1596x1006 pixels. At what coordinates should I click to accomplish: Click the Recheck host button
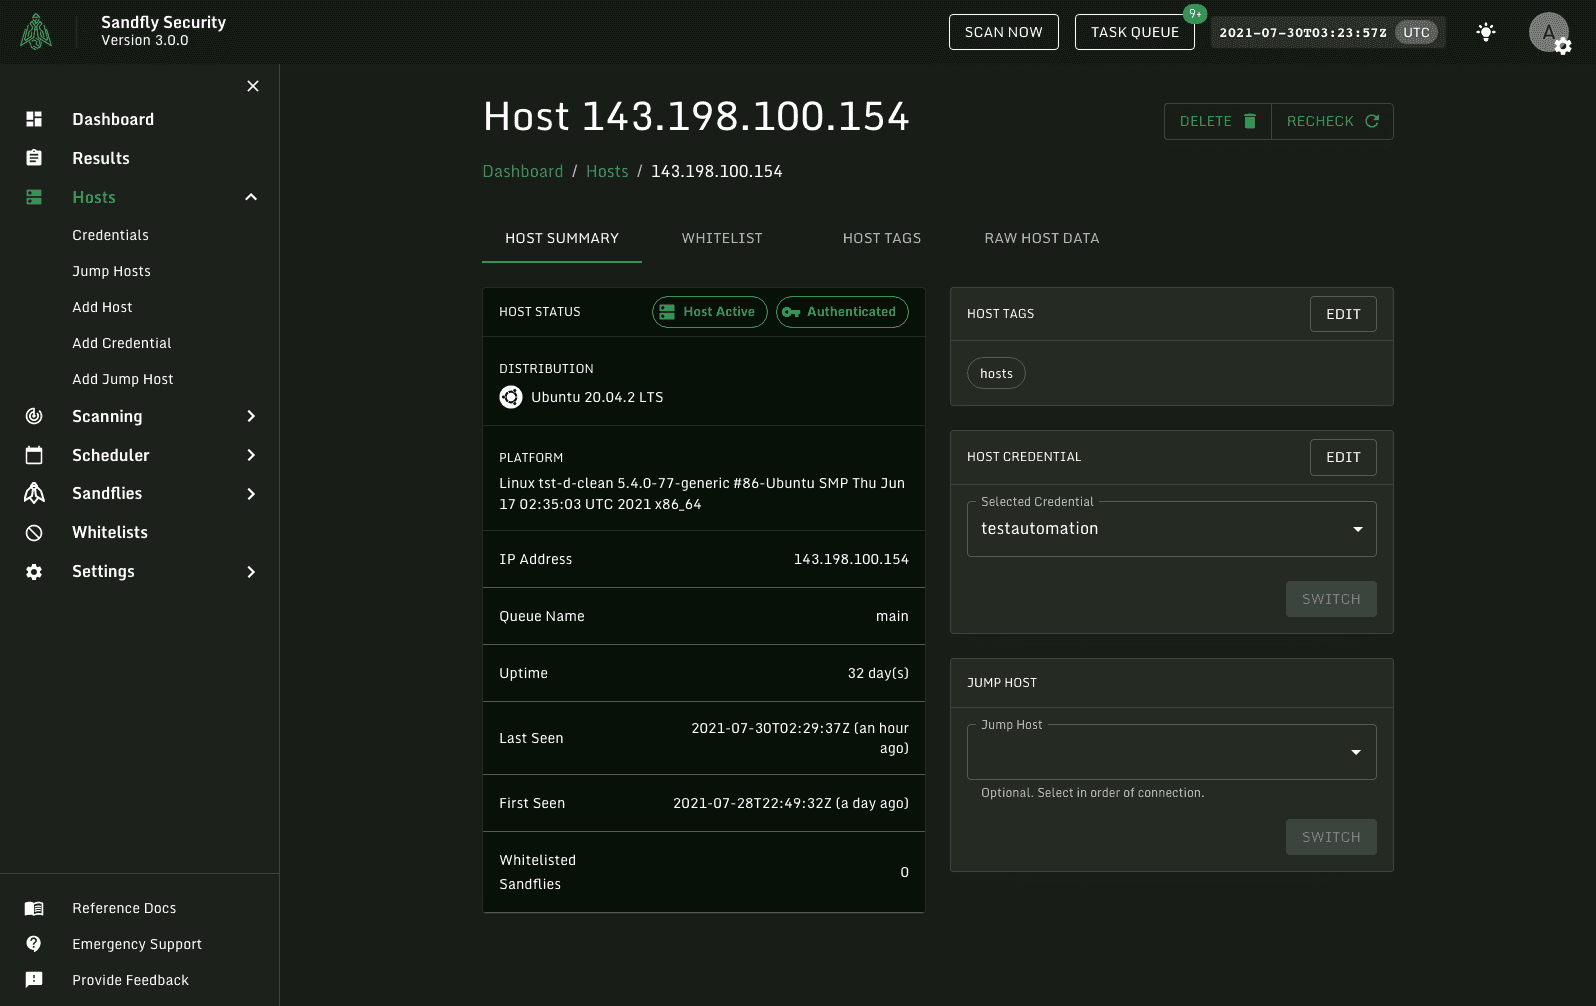click(x=1332, y=121)
